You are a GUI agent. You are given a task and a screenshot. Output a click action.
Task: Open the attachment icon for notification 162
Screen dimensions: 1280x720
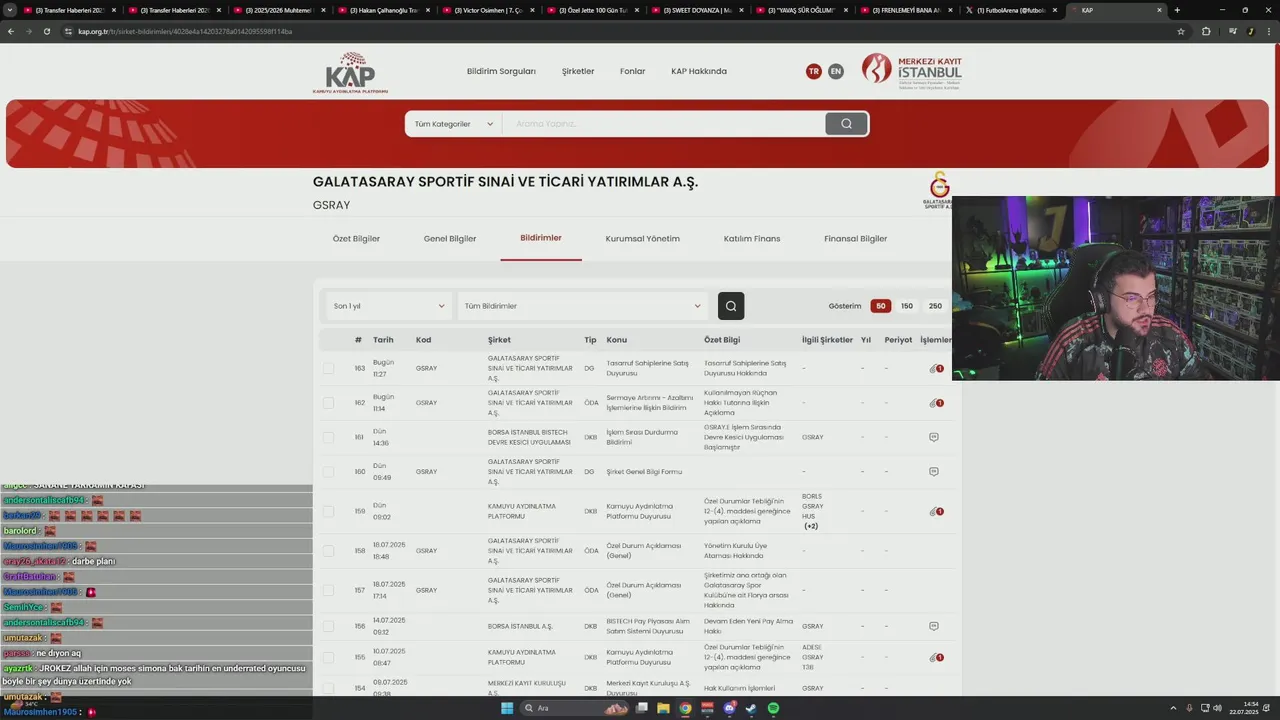(935, 403)
